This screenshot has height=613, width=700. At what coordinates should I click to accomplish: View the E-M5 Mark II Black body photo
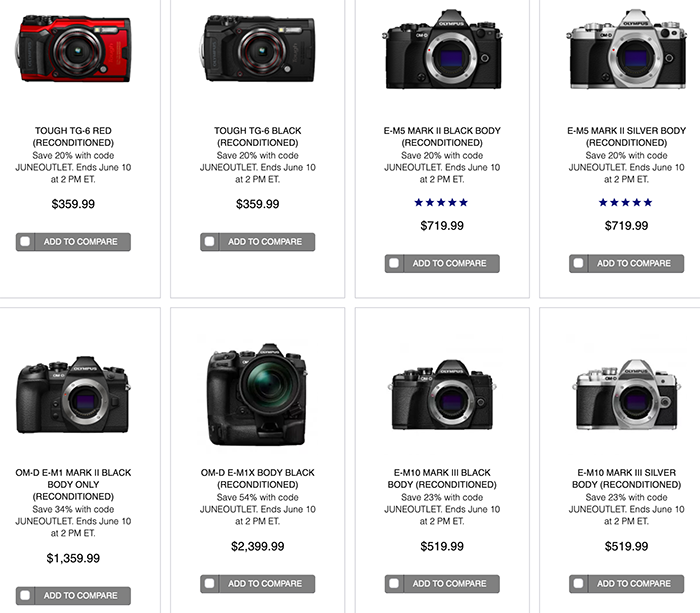[x=442, y=50]
